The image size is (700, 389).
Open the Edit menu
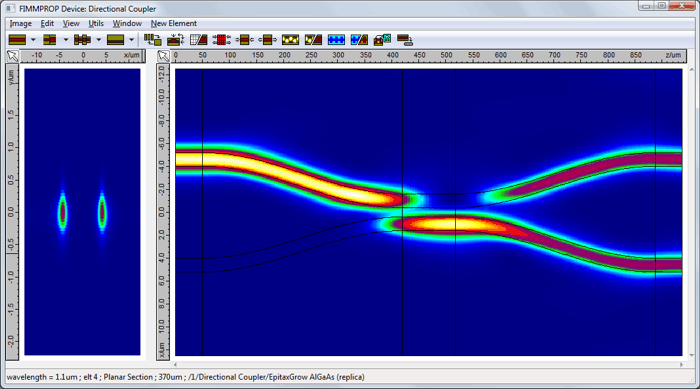[x=47, y=23]
